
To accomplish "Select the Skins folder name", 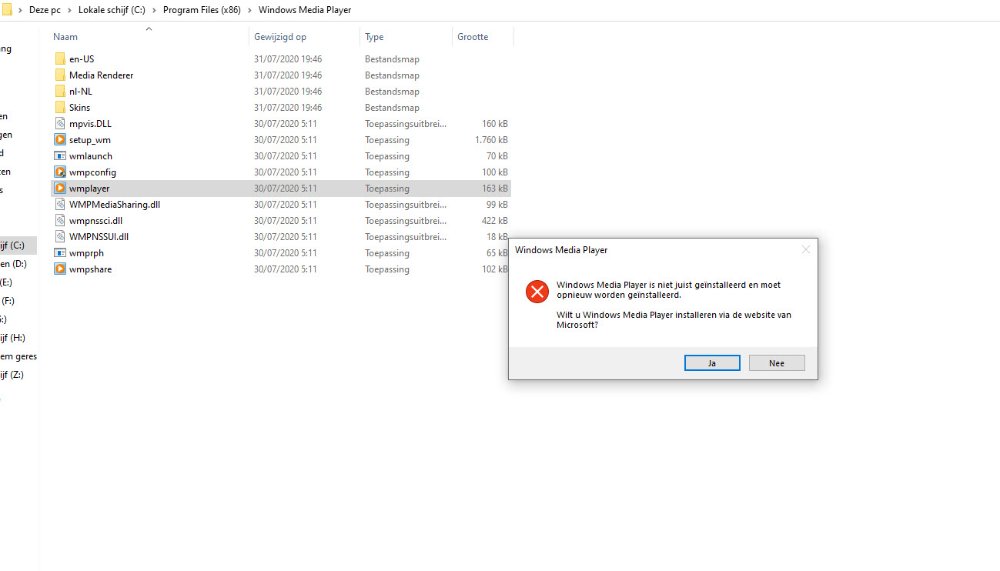I will [x=80, y=108].
